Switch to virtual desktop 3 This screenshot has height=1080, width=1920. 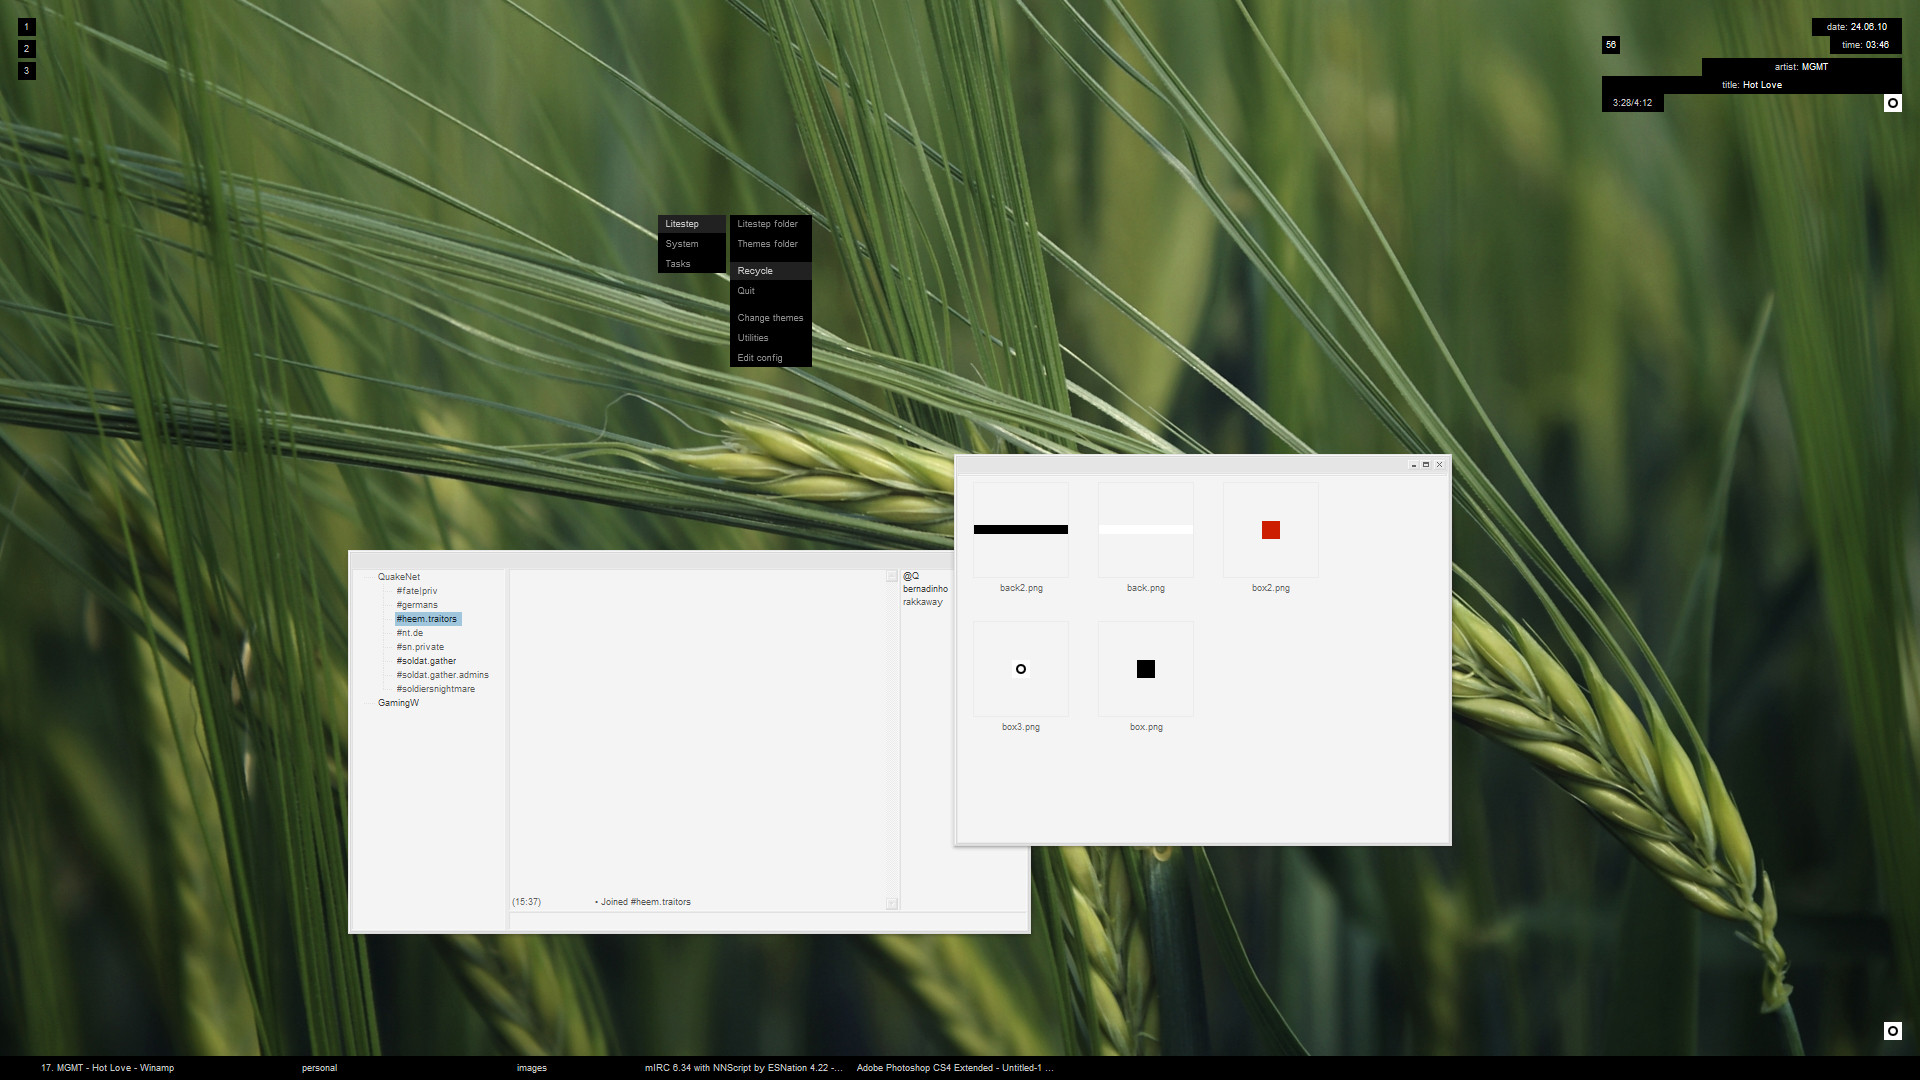point(27,71)
